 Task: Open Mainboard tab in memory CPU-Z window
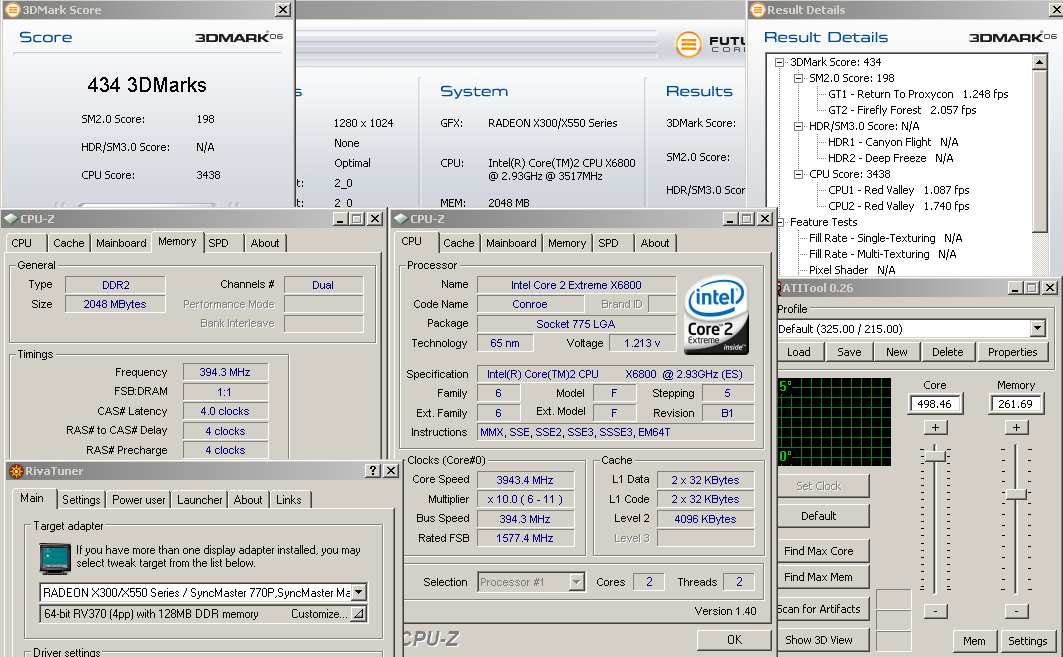(121, 243)
